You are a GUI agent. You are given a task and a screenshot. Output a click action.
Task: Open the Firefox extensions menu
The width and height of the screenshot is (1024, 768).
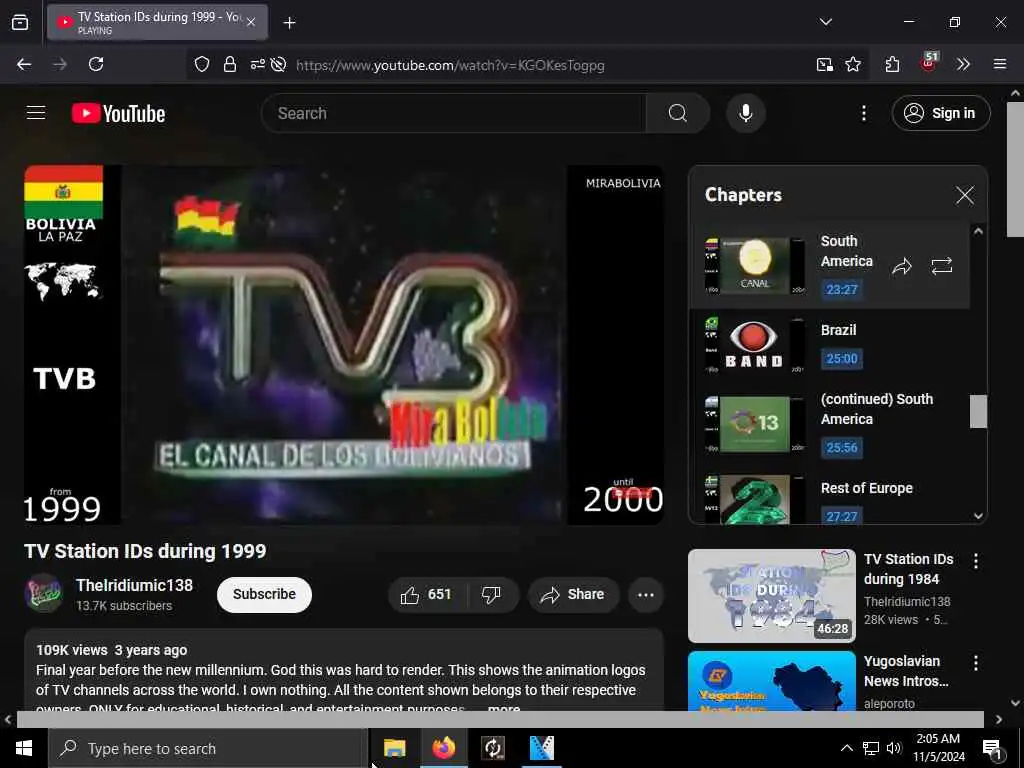click(x=892, y=64)
